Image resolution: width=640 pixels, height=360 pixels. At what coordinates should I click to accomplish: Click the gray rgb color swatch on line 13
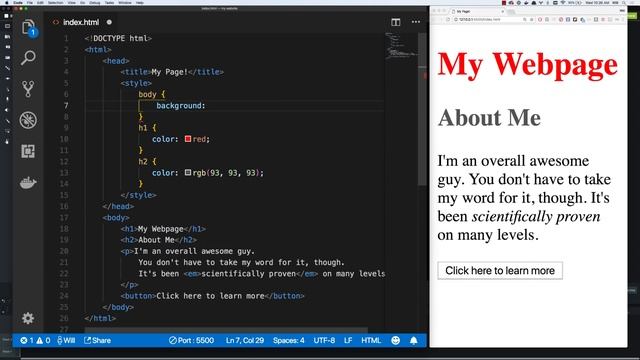[x=188, y=173]
